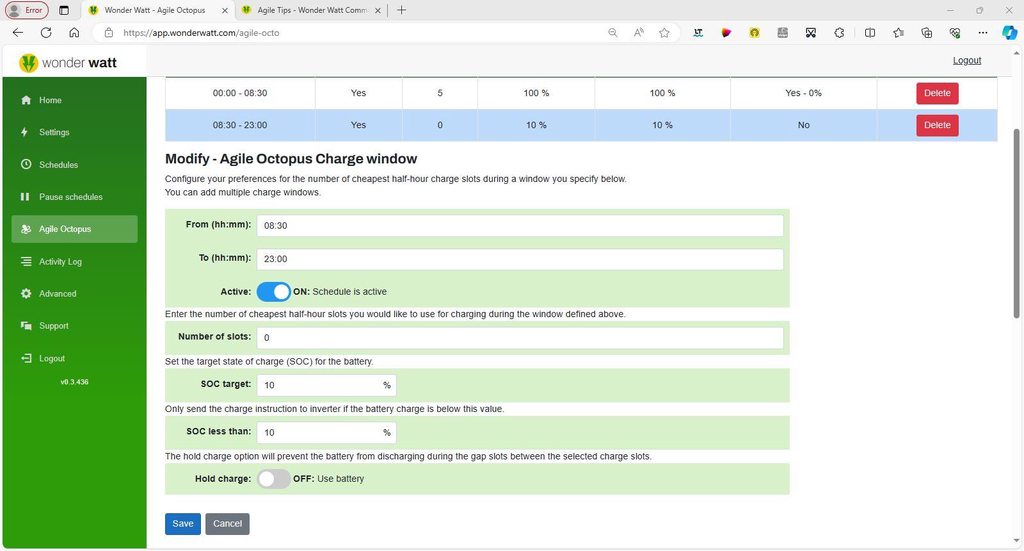Click the Number of slots field
This screenshot has width=1024, height=551.
tap(519, 338)
